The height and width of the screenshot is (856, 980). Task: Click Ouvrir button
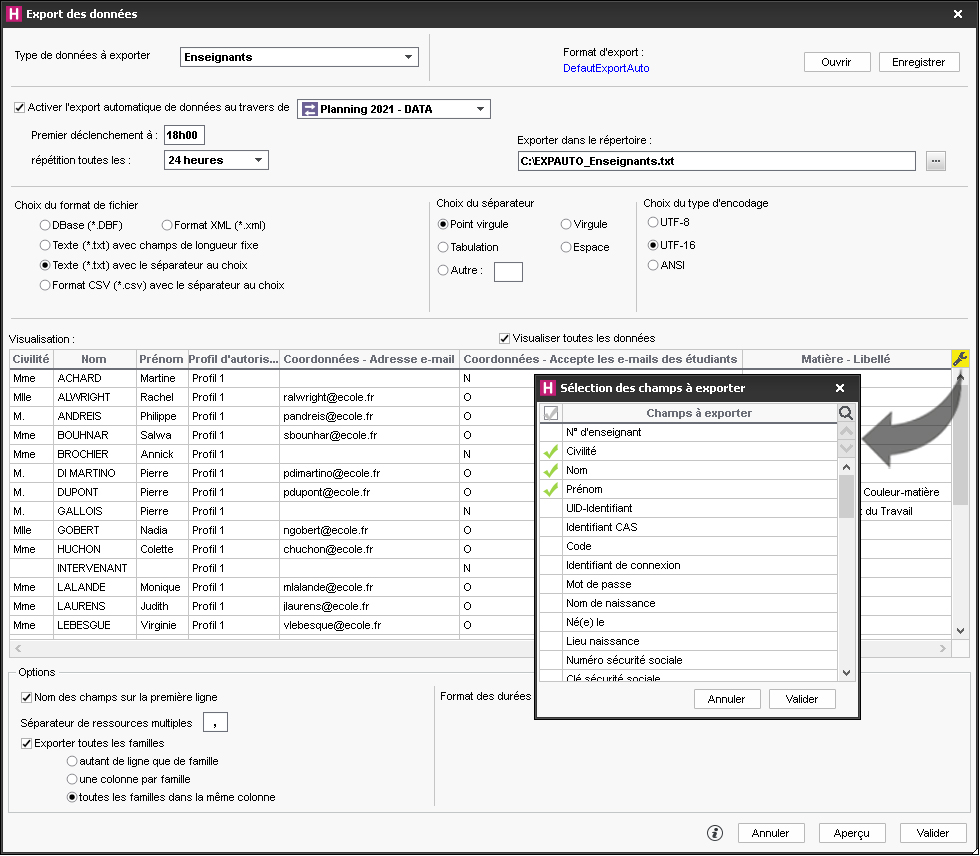pos(837,62)
